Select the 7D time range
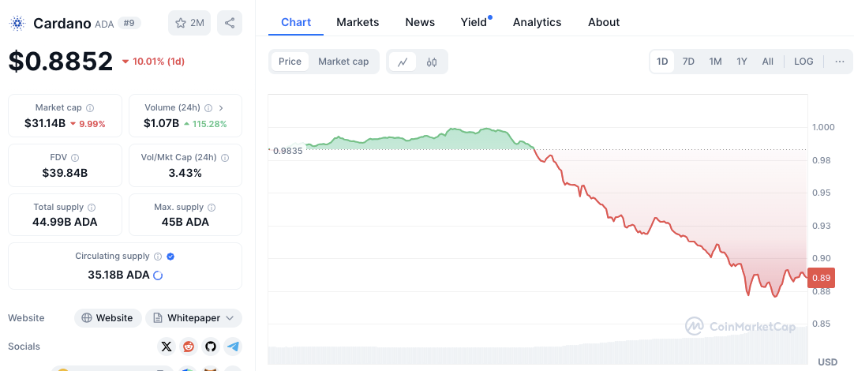This screenshot has width=859, height=379. point(688,61)
